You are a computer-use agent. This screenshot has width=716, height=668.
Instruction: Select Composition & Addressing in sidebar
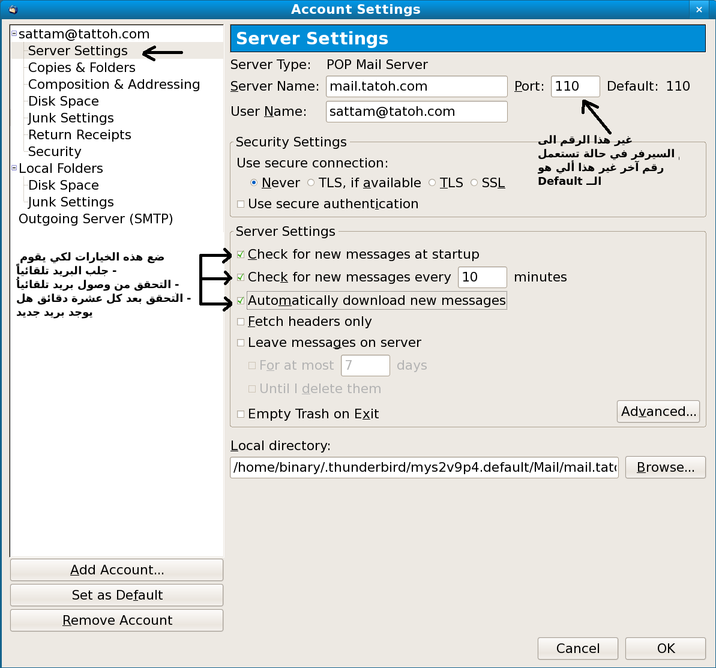click(113, 84)
